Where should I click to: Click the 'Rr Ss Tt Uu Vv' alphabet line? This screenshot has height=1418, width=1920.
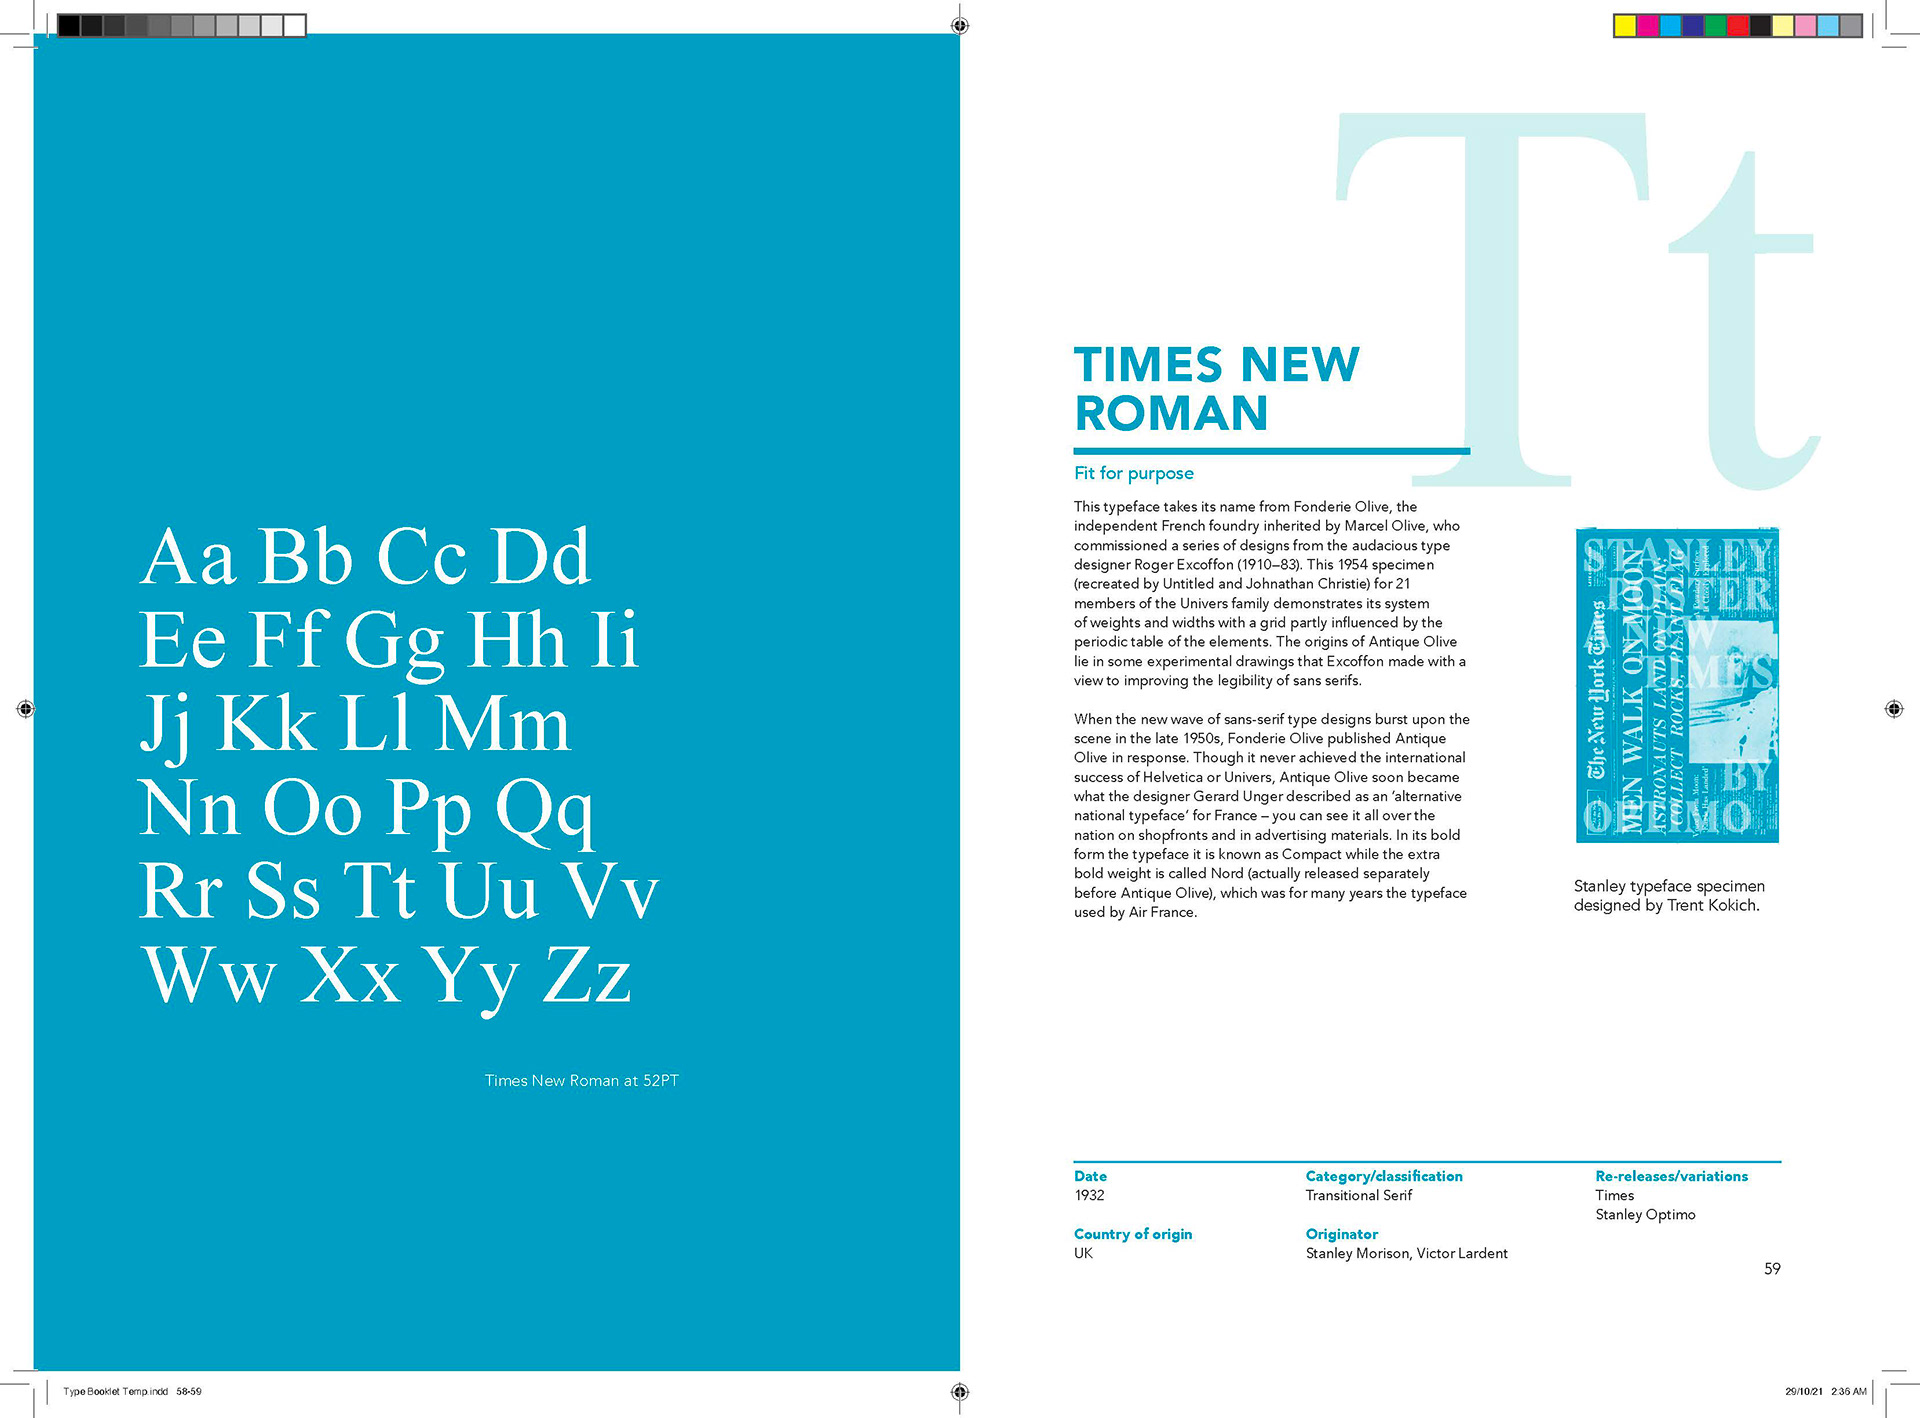click(x=399, y=890)
